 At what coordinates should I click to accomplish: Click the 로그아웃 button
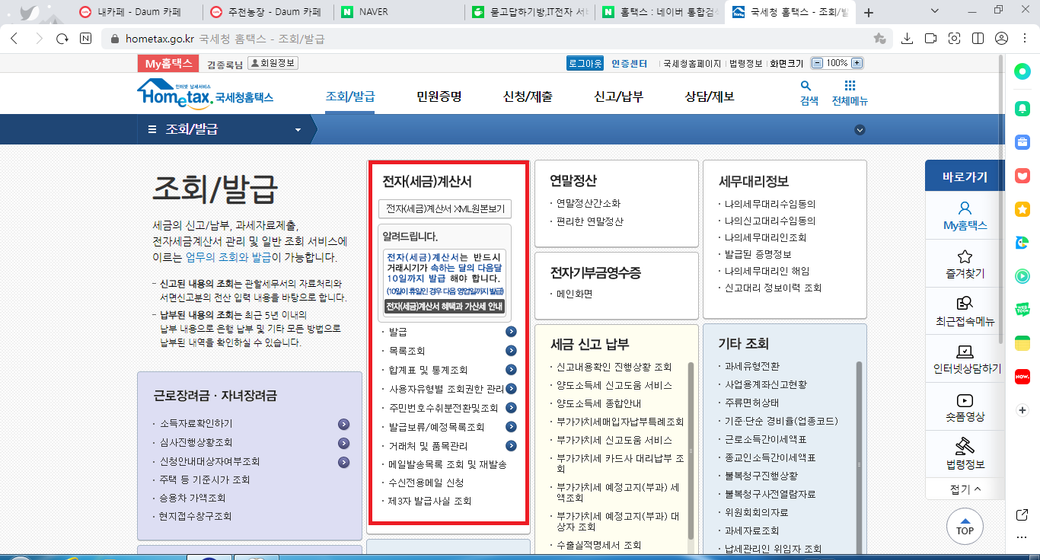[x=585, y=62]
